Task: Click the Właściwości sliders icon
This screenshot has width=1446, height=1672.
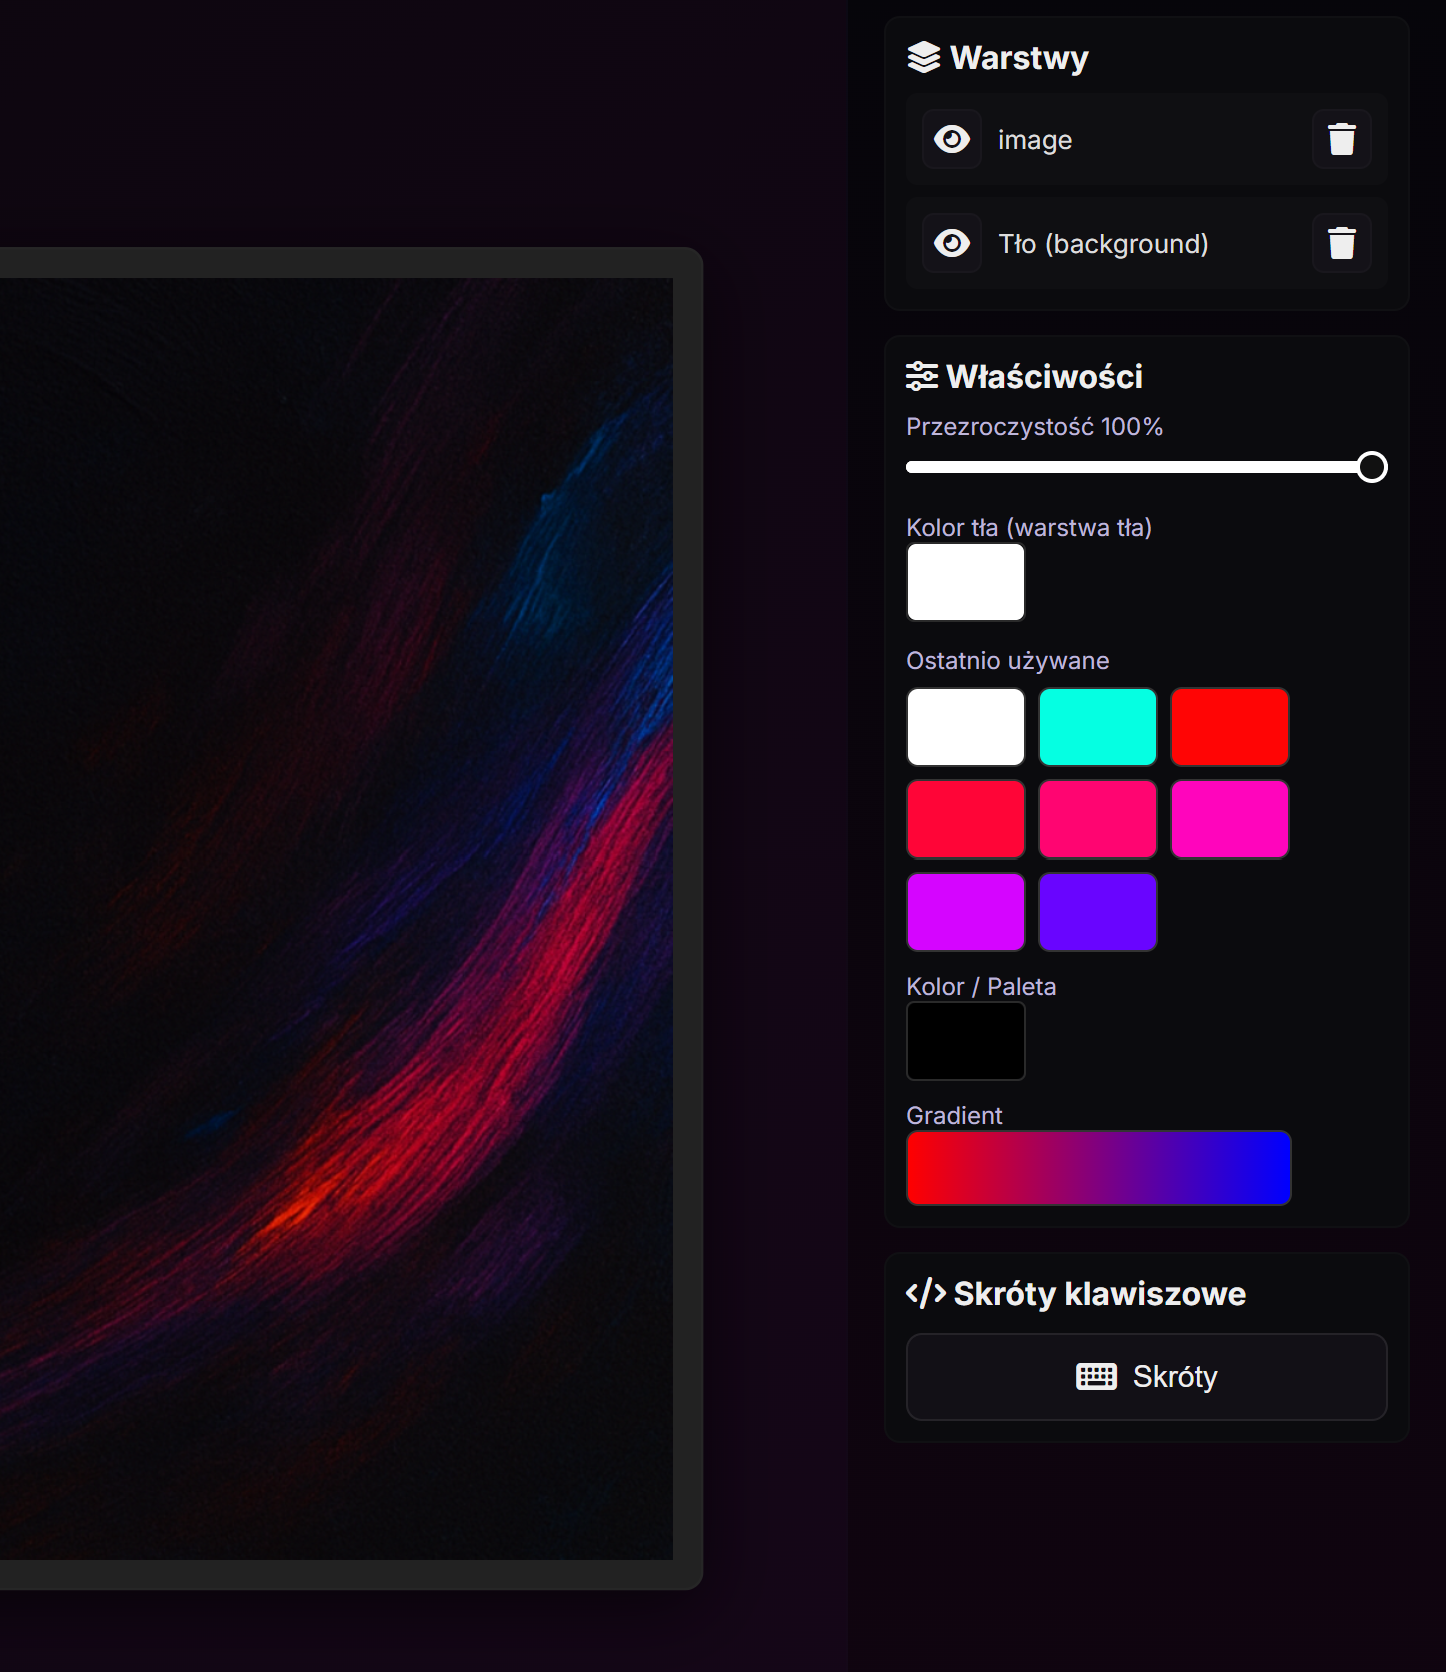Action: tap(921, 376)
